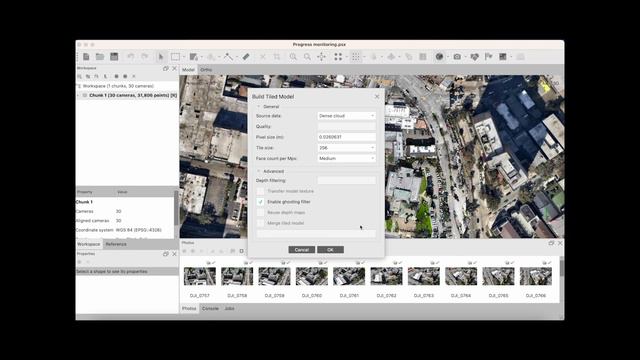
Task: Select the DJI_0766 photo thumbnail
Action: coord(536,276)
